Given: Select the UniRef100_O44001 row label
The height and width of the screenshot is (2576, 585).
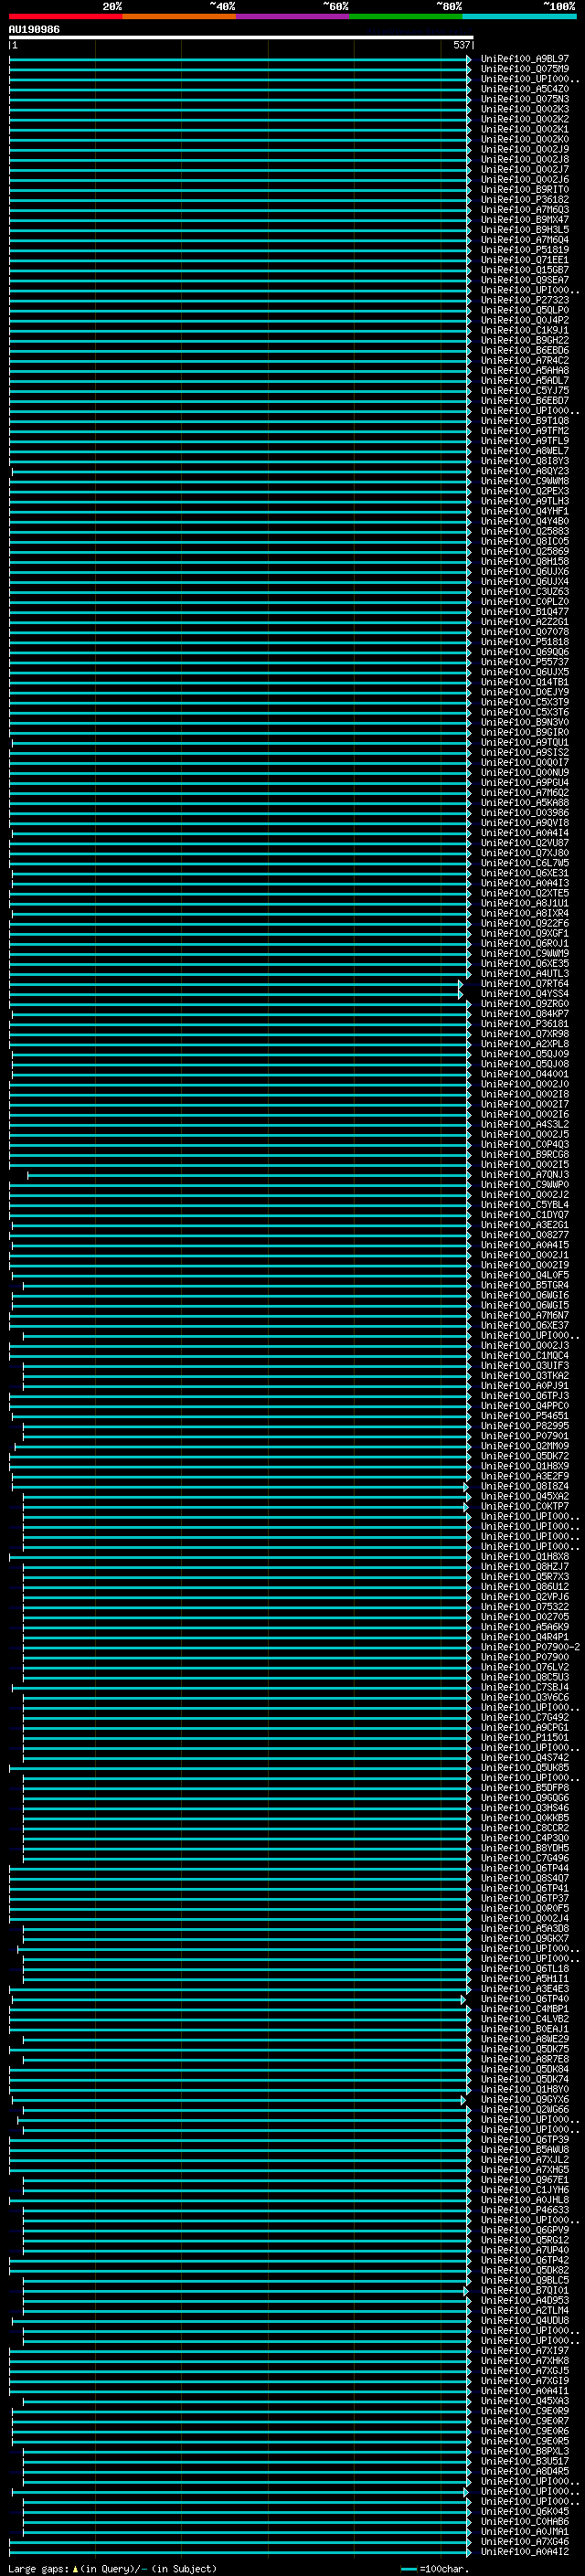Looking at the screenshot, I should coord(524,1074).
